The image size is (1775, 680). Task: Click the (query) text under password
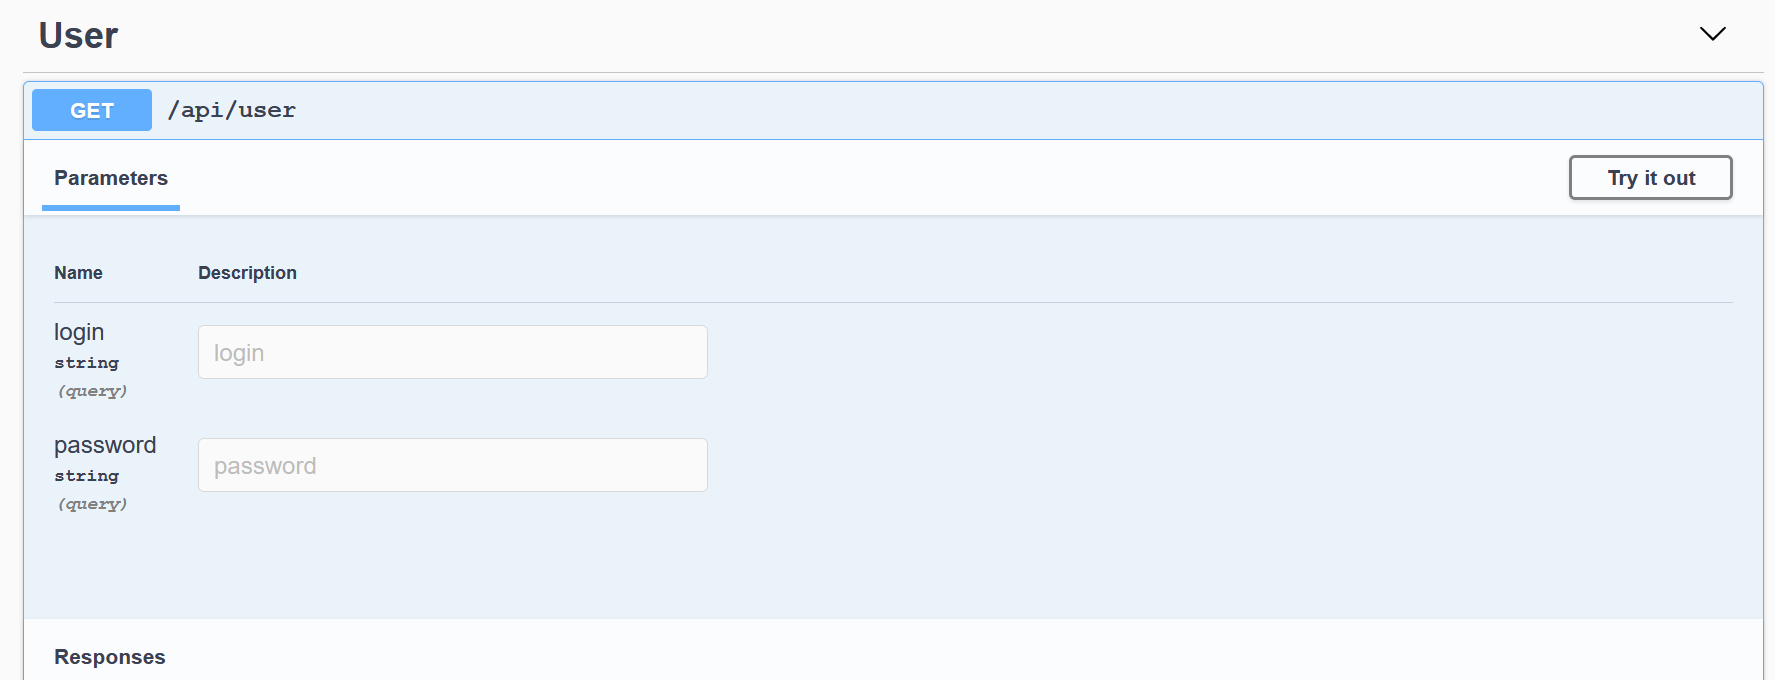92,504
